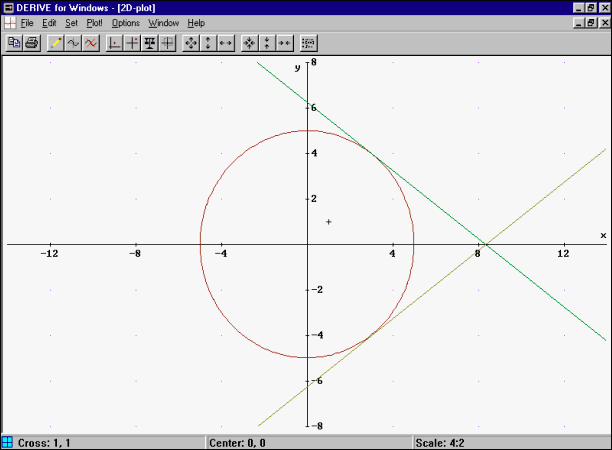612x450 pixels.
Task: Click the x-axis label 4
Action: click(x=392, y=254)
